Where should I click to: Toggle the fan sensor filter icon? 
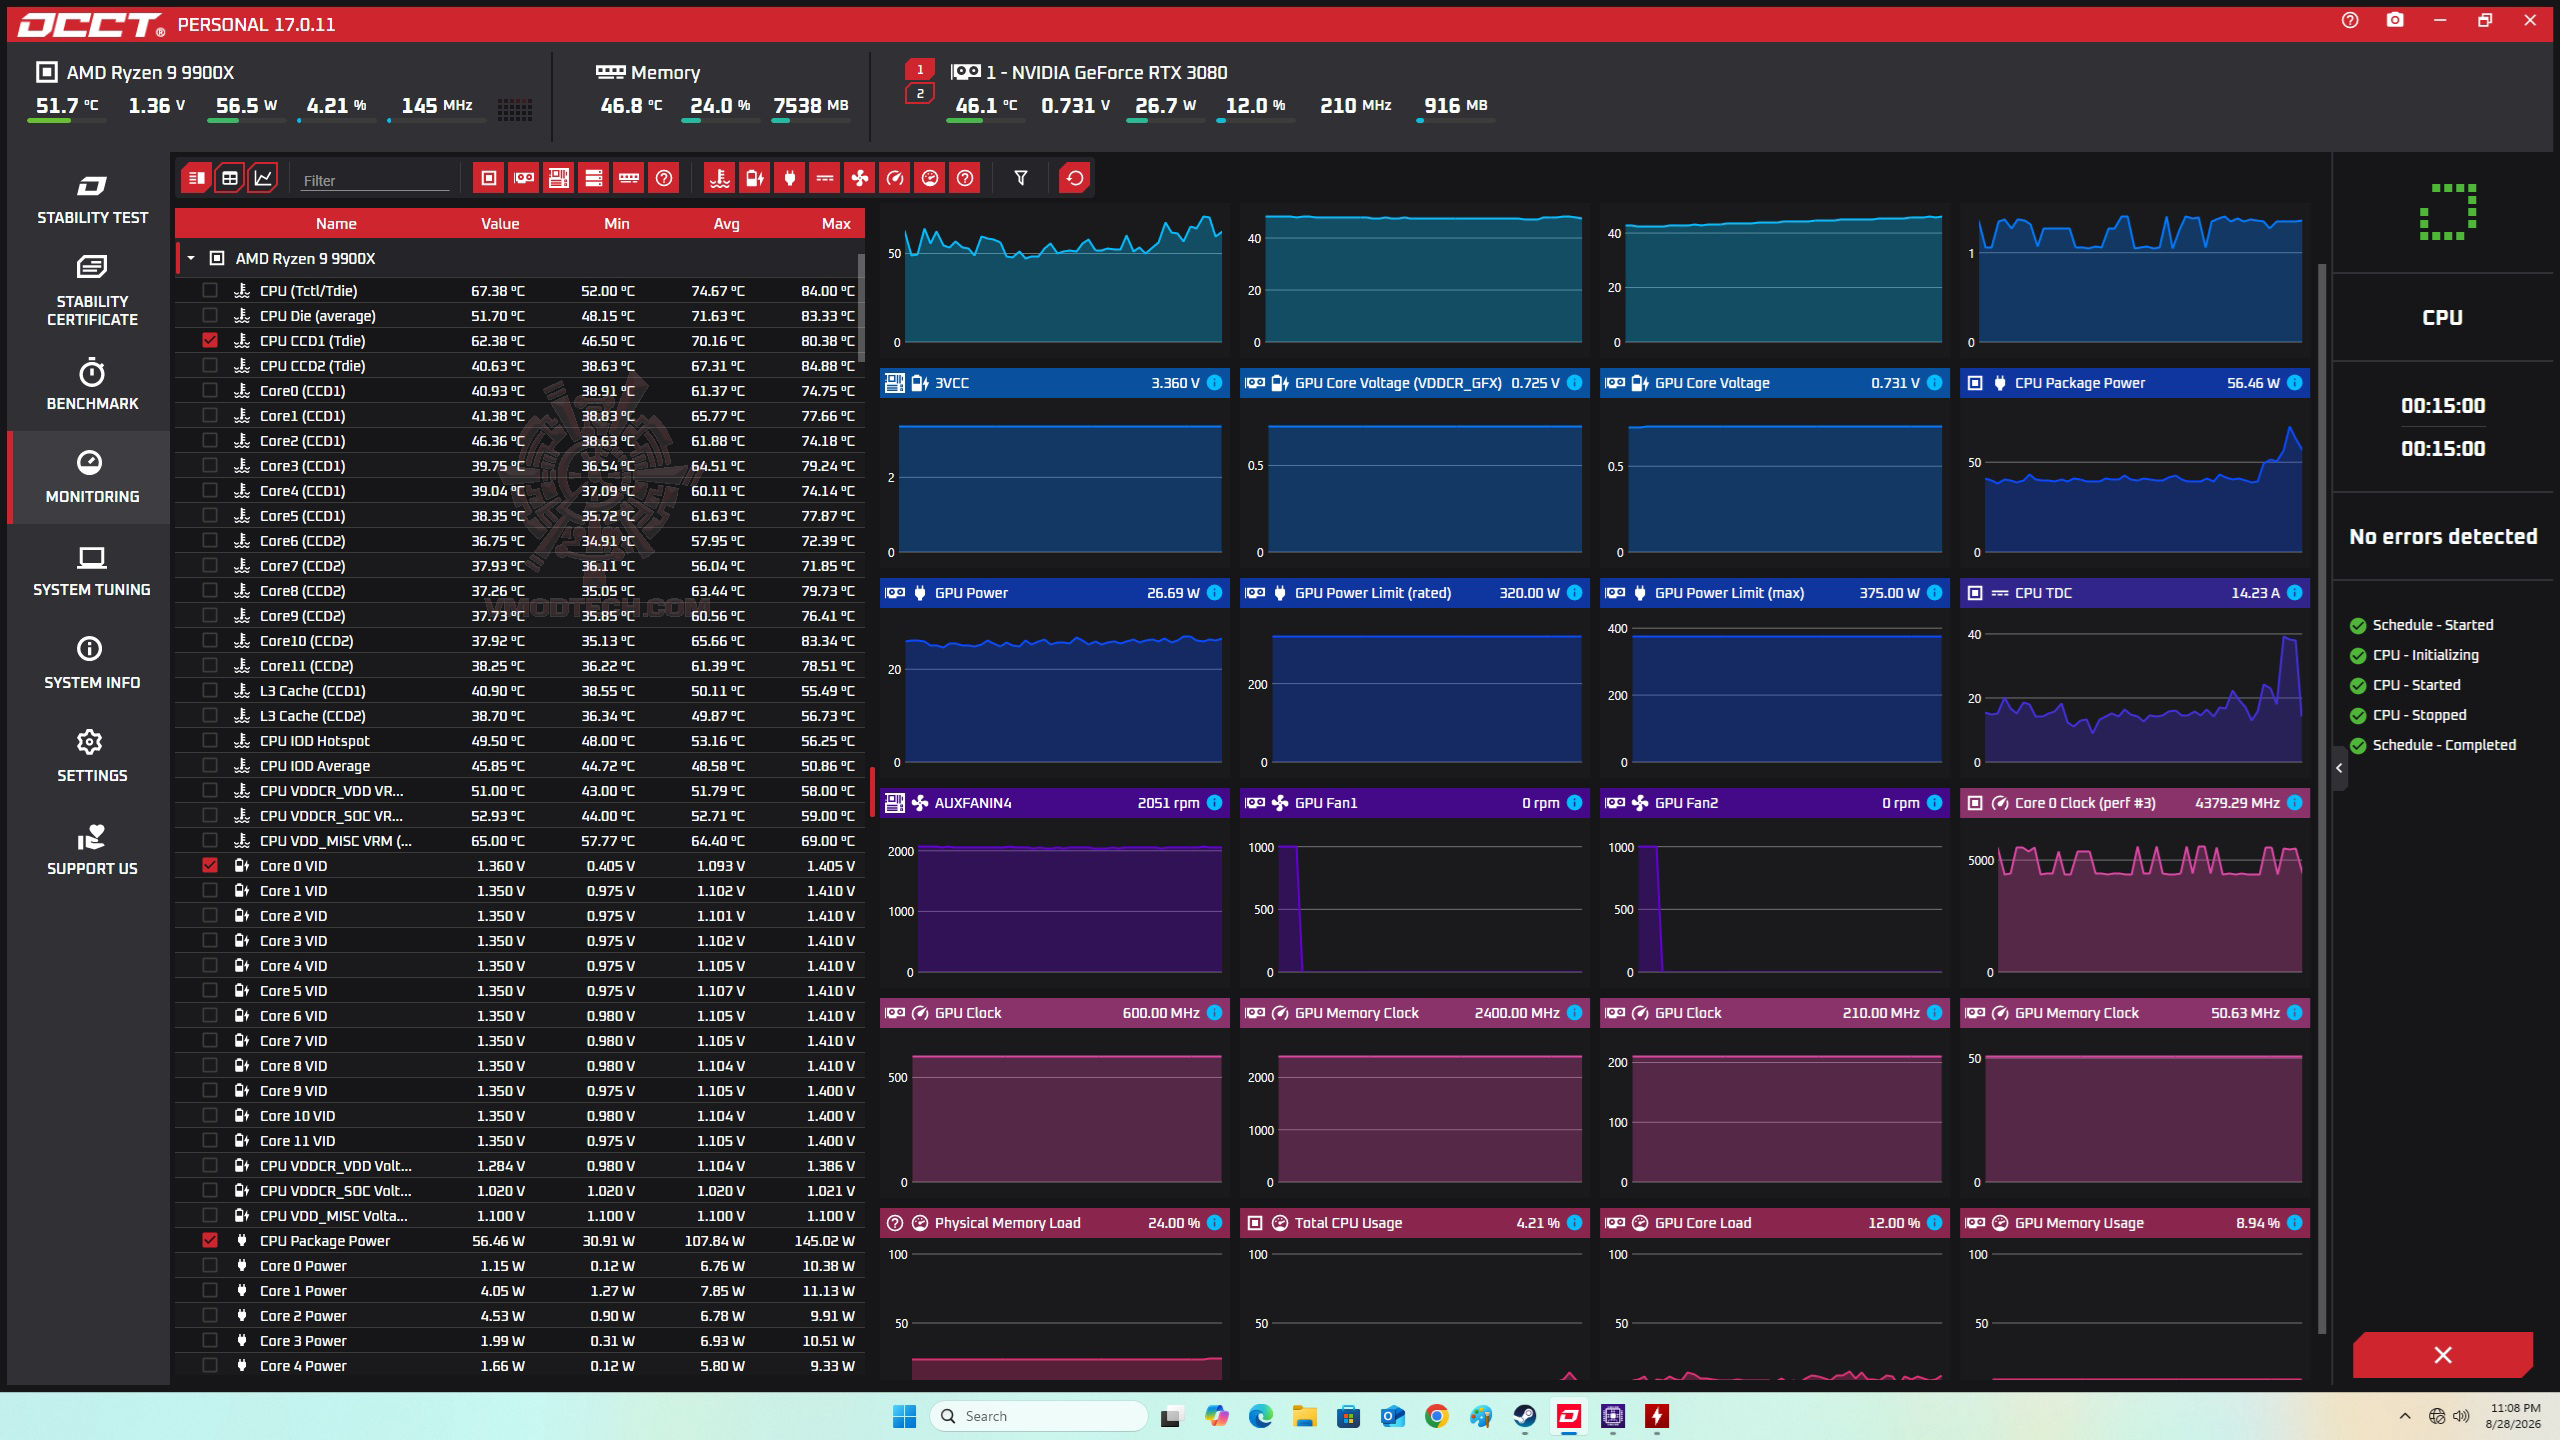(x=859, y=179)
